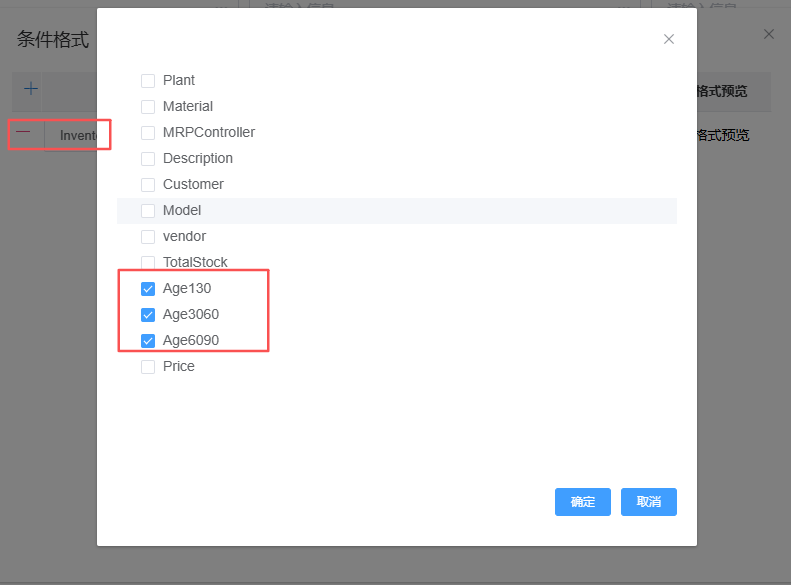The height and width of the screenshot is (585, 791).
Task: Enable the MRPController checkbox
Action: [148, 133]
